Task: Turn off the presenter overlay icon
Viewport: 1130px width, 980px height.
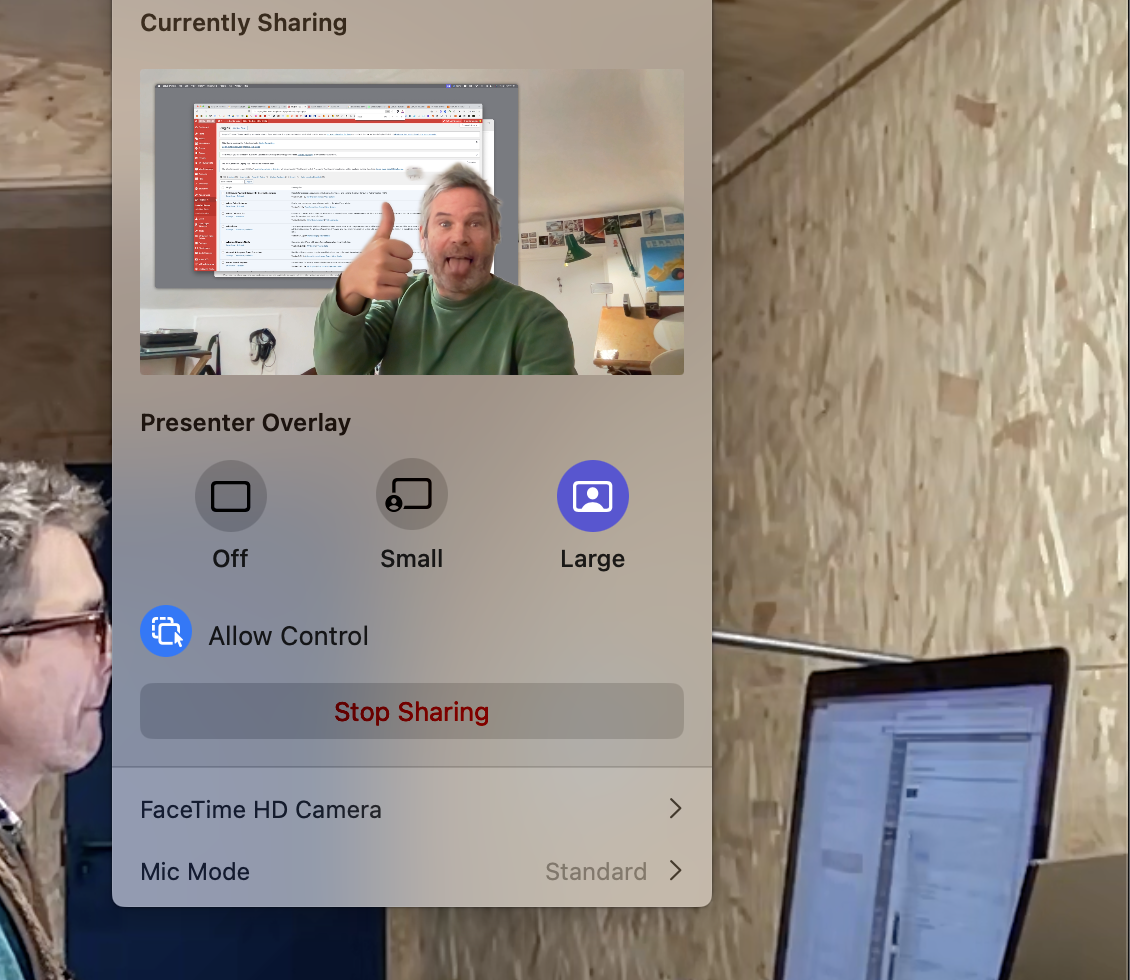Action: point(230,496)
